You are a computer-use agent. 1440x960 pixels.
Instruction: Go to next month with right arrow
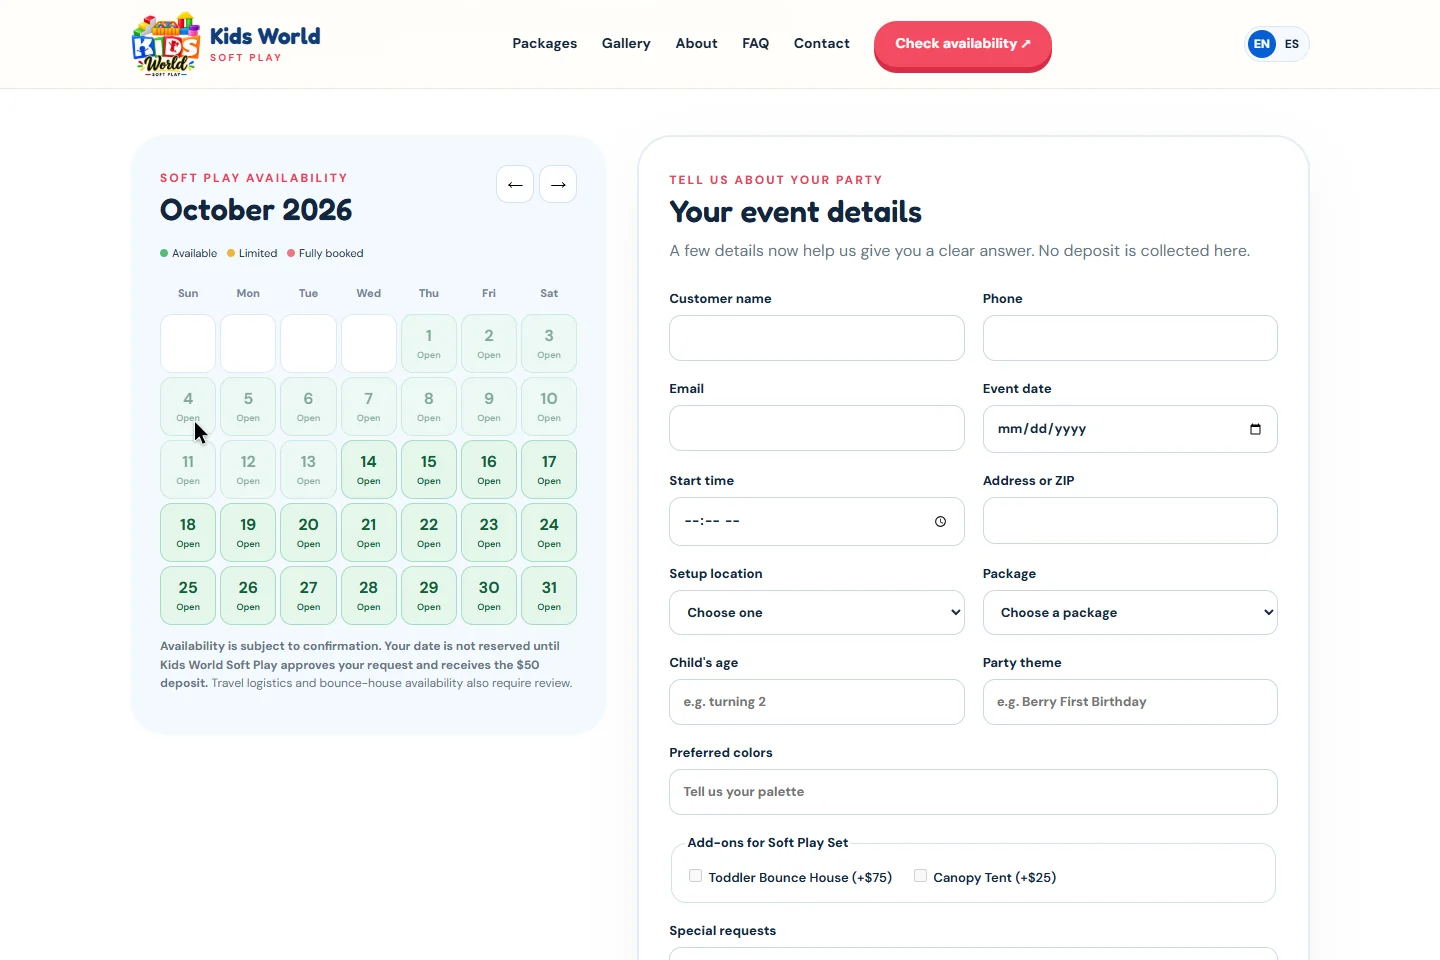coord(558,184)
